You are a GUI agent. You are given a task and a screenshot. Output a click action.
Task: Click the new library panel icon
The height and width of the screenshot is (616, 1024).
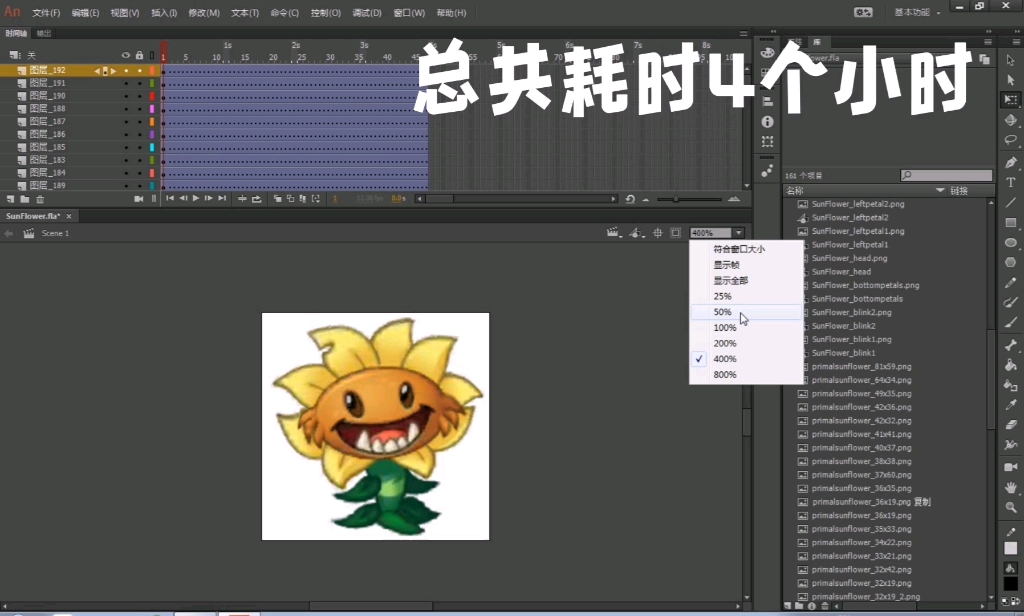click(984, 59)
